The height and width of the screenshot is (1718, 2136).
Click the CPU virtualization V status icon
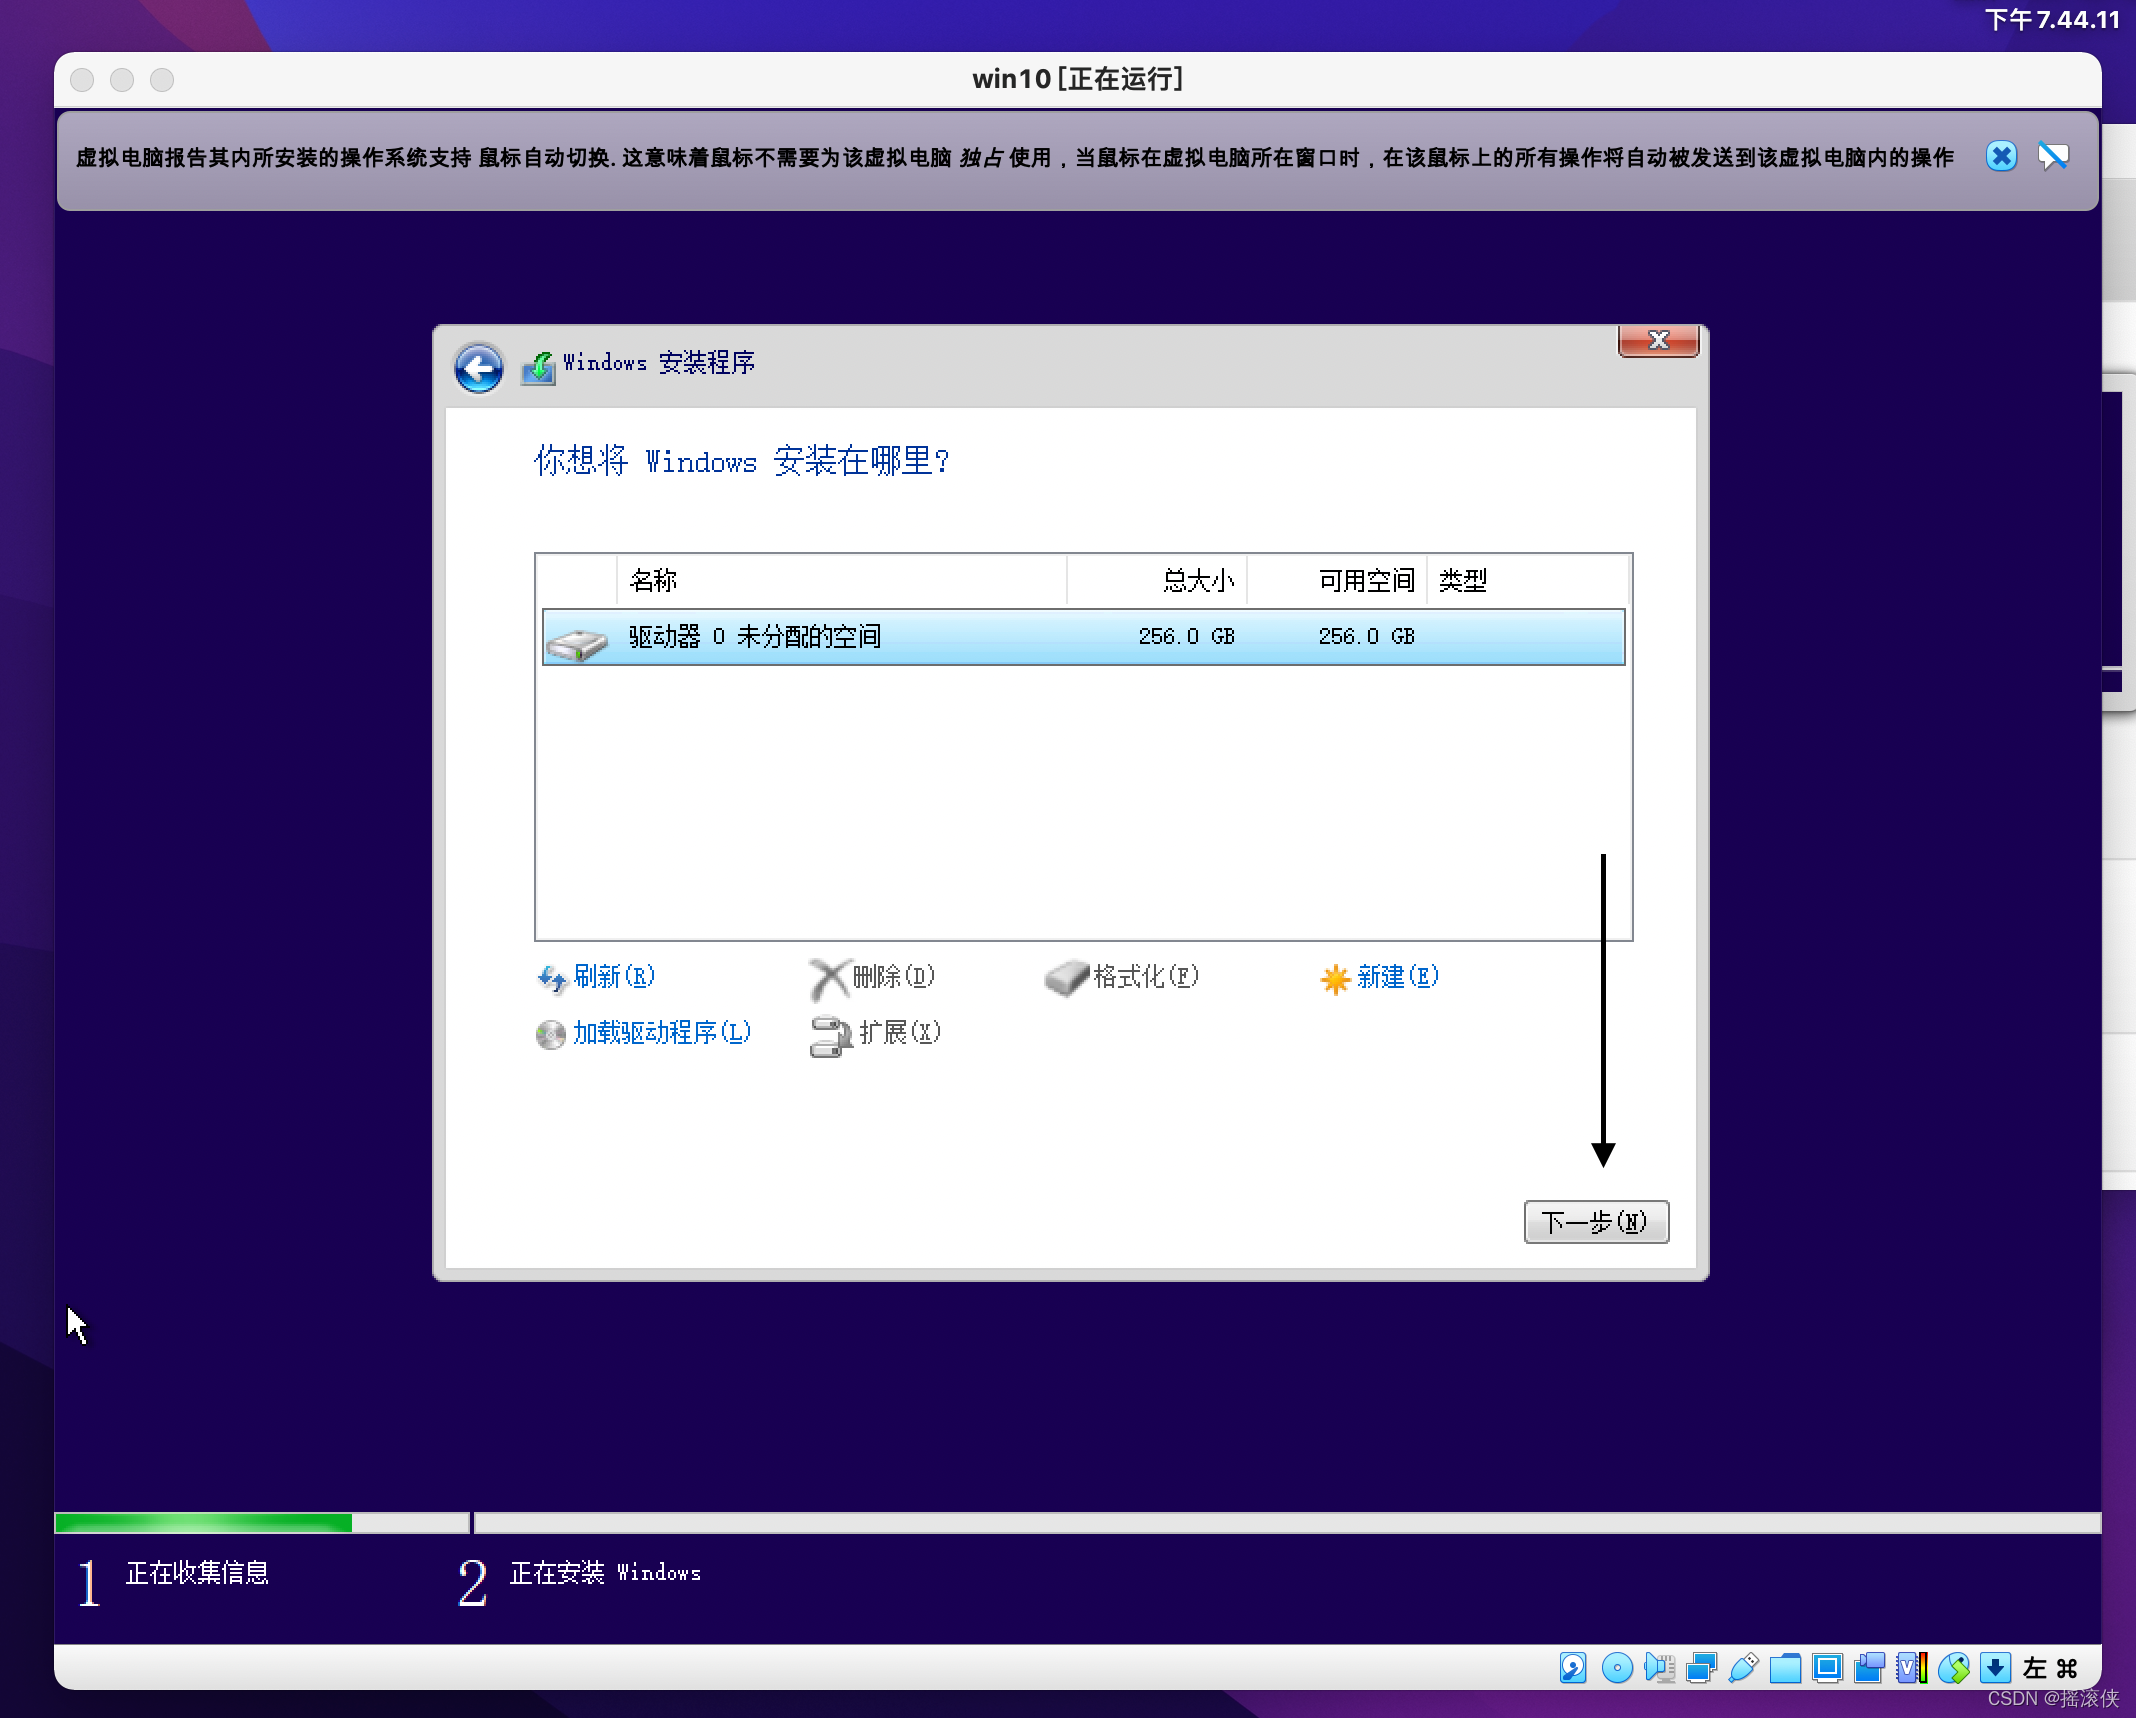[x=1911, y=1667]
